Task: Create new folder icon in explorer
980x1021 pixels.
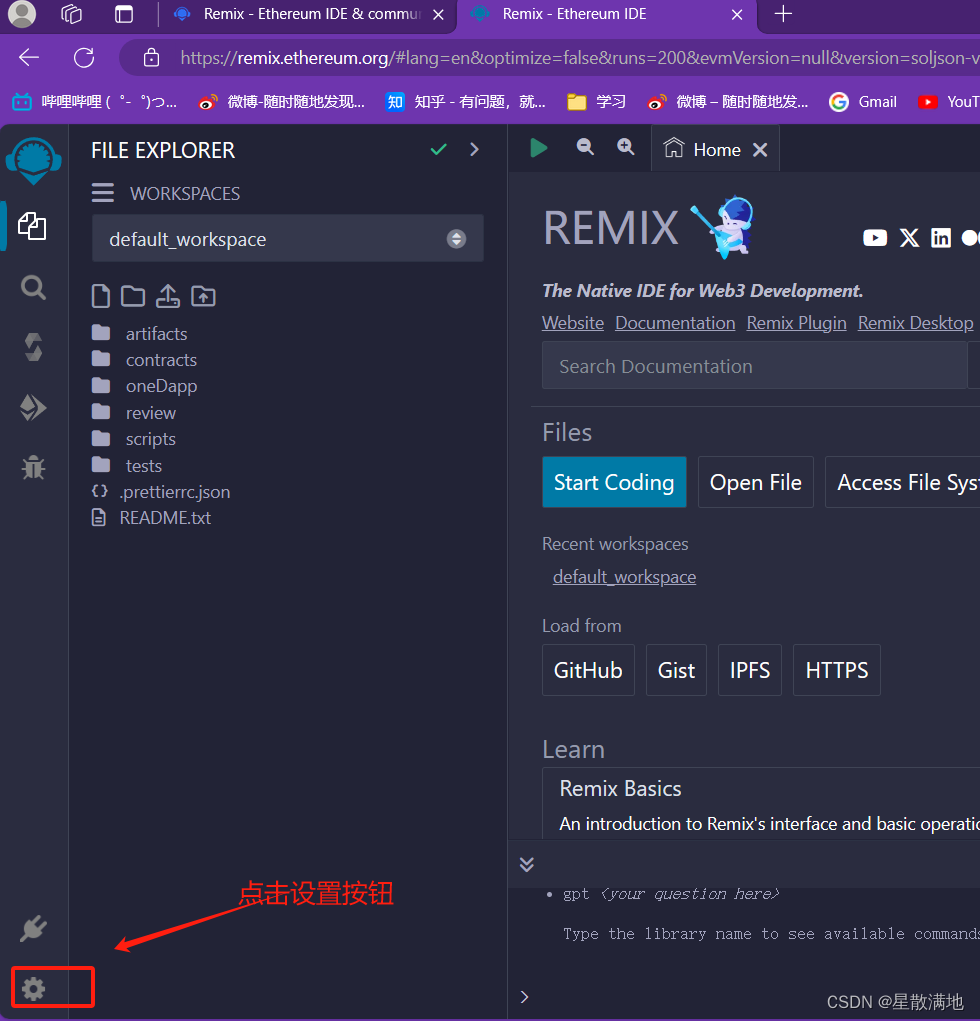Action: tap(133, 296)
